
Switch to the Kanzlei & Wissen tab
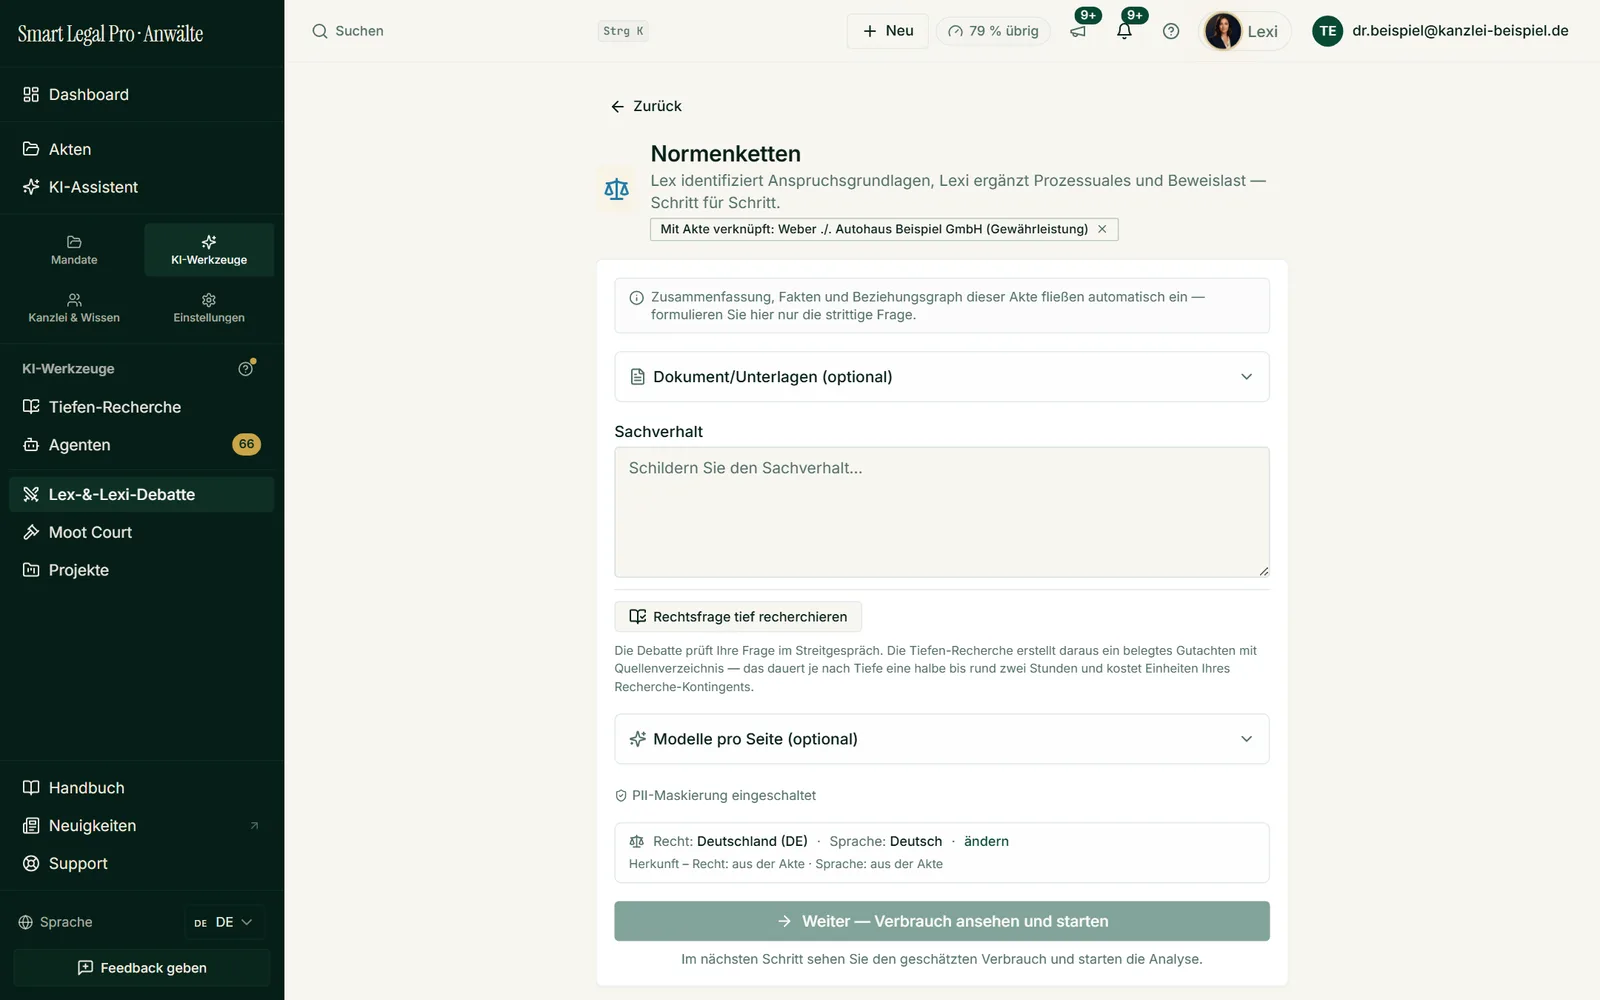[x=74, y=308]
